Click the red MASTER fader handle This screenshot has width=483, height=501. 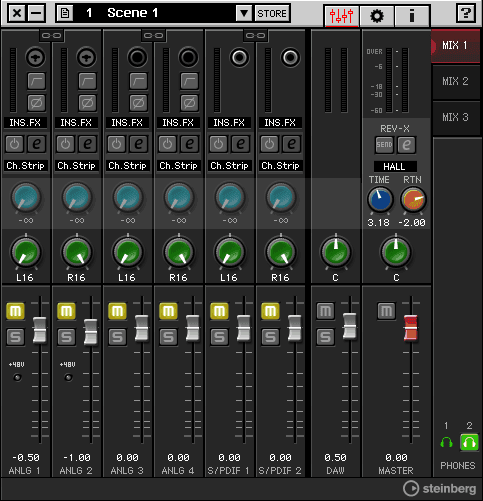coord(411,328)
